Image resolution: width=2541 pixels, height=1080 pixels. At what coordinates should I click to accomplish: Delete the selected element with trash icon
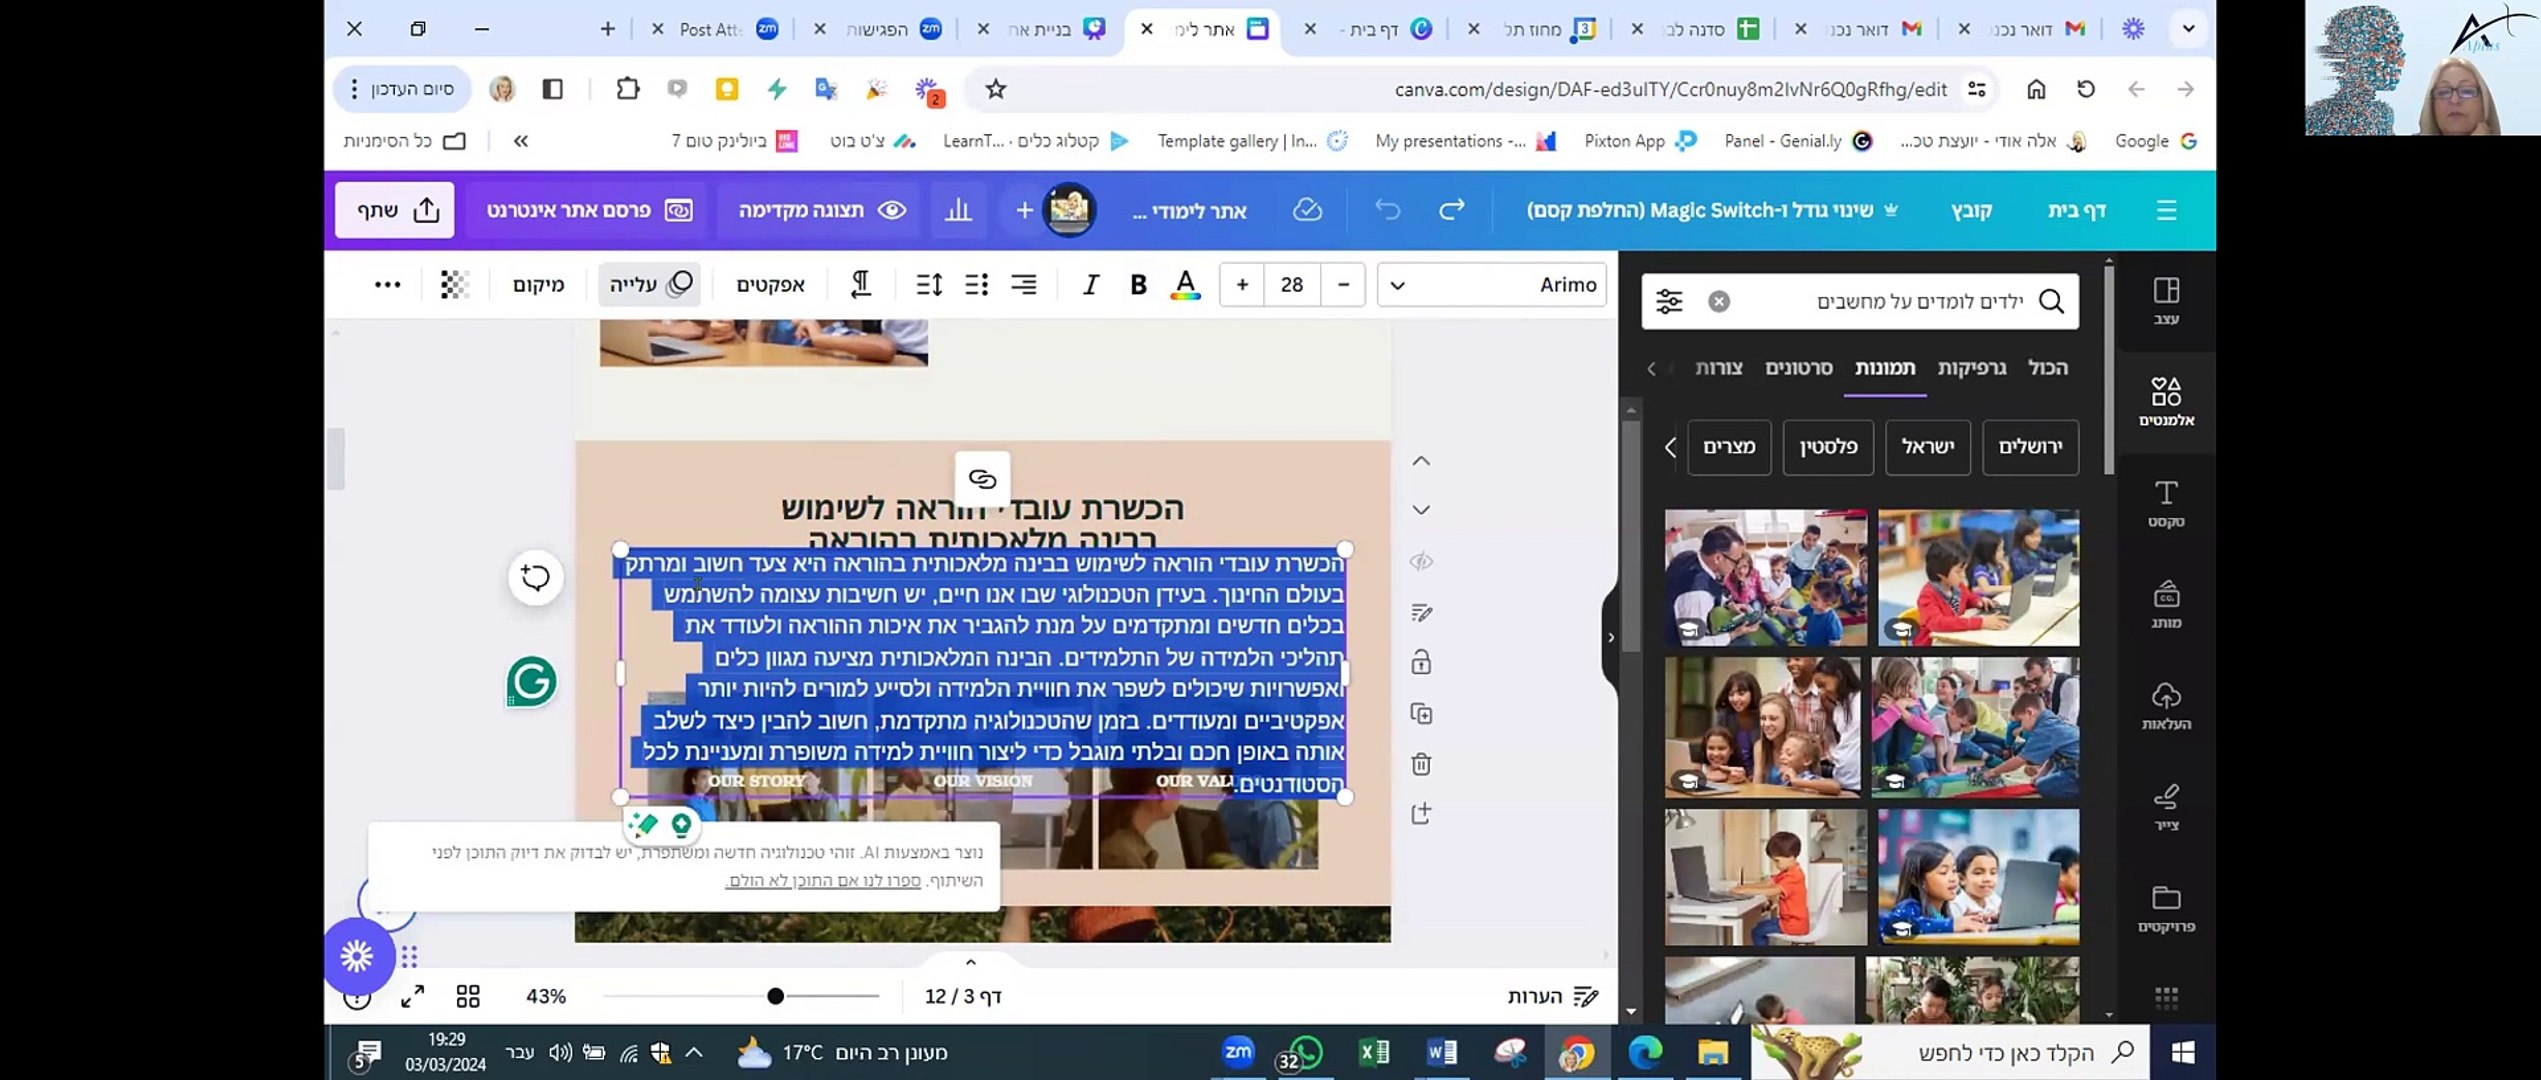1421,764
